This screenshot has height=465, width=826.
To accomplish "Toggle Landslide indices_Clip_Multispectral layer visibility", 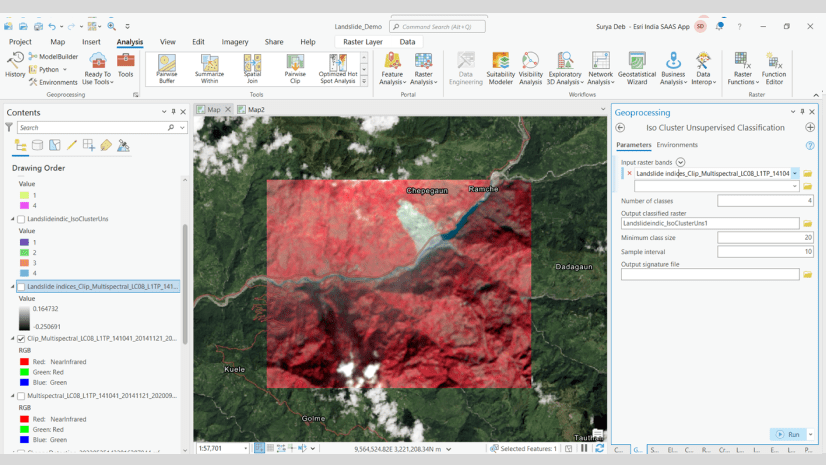I will 21,286.
